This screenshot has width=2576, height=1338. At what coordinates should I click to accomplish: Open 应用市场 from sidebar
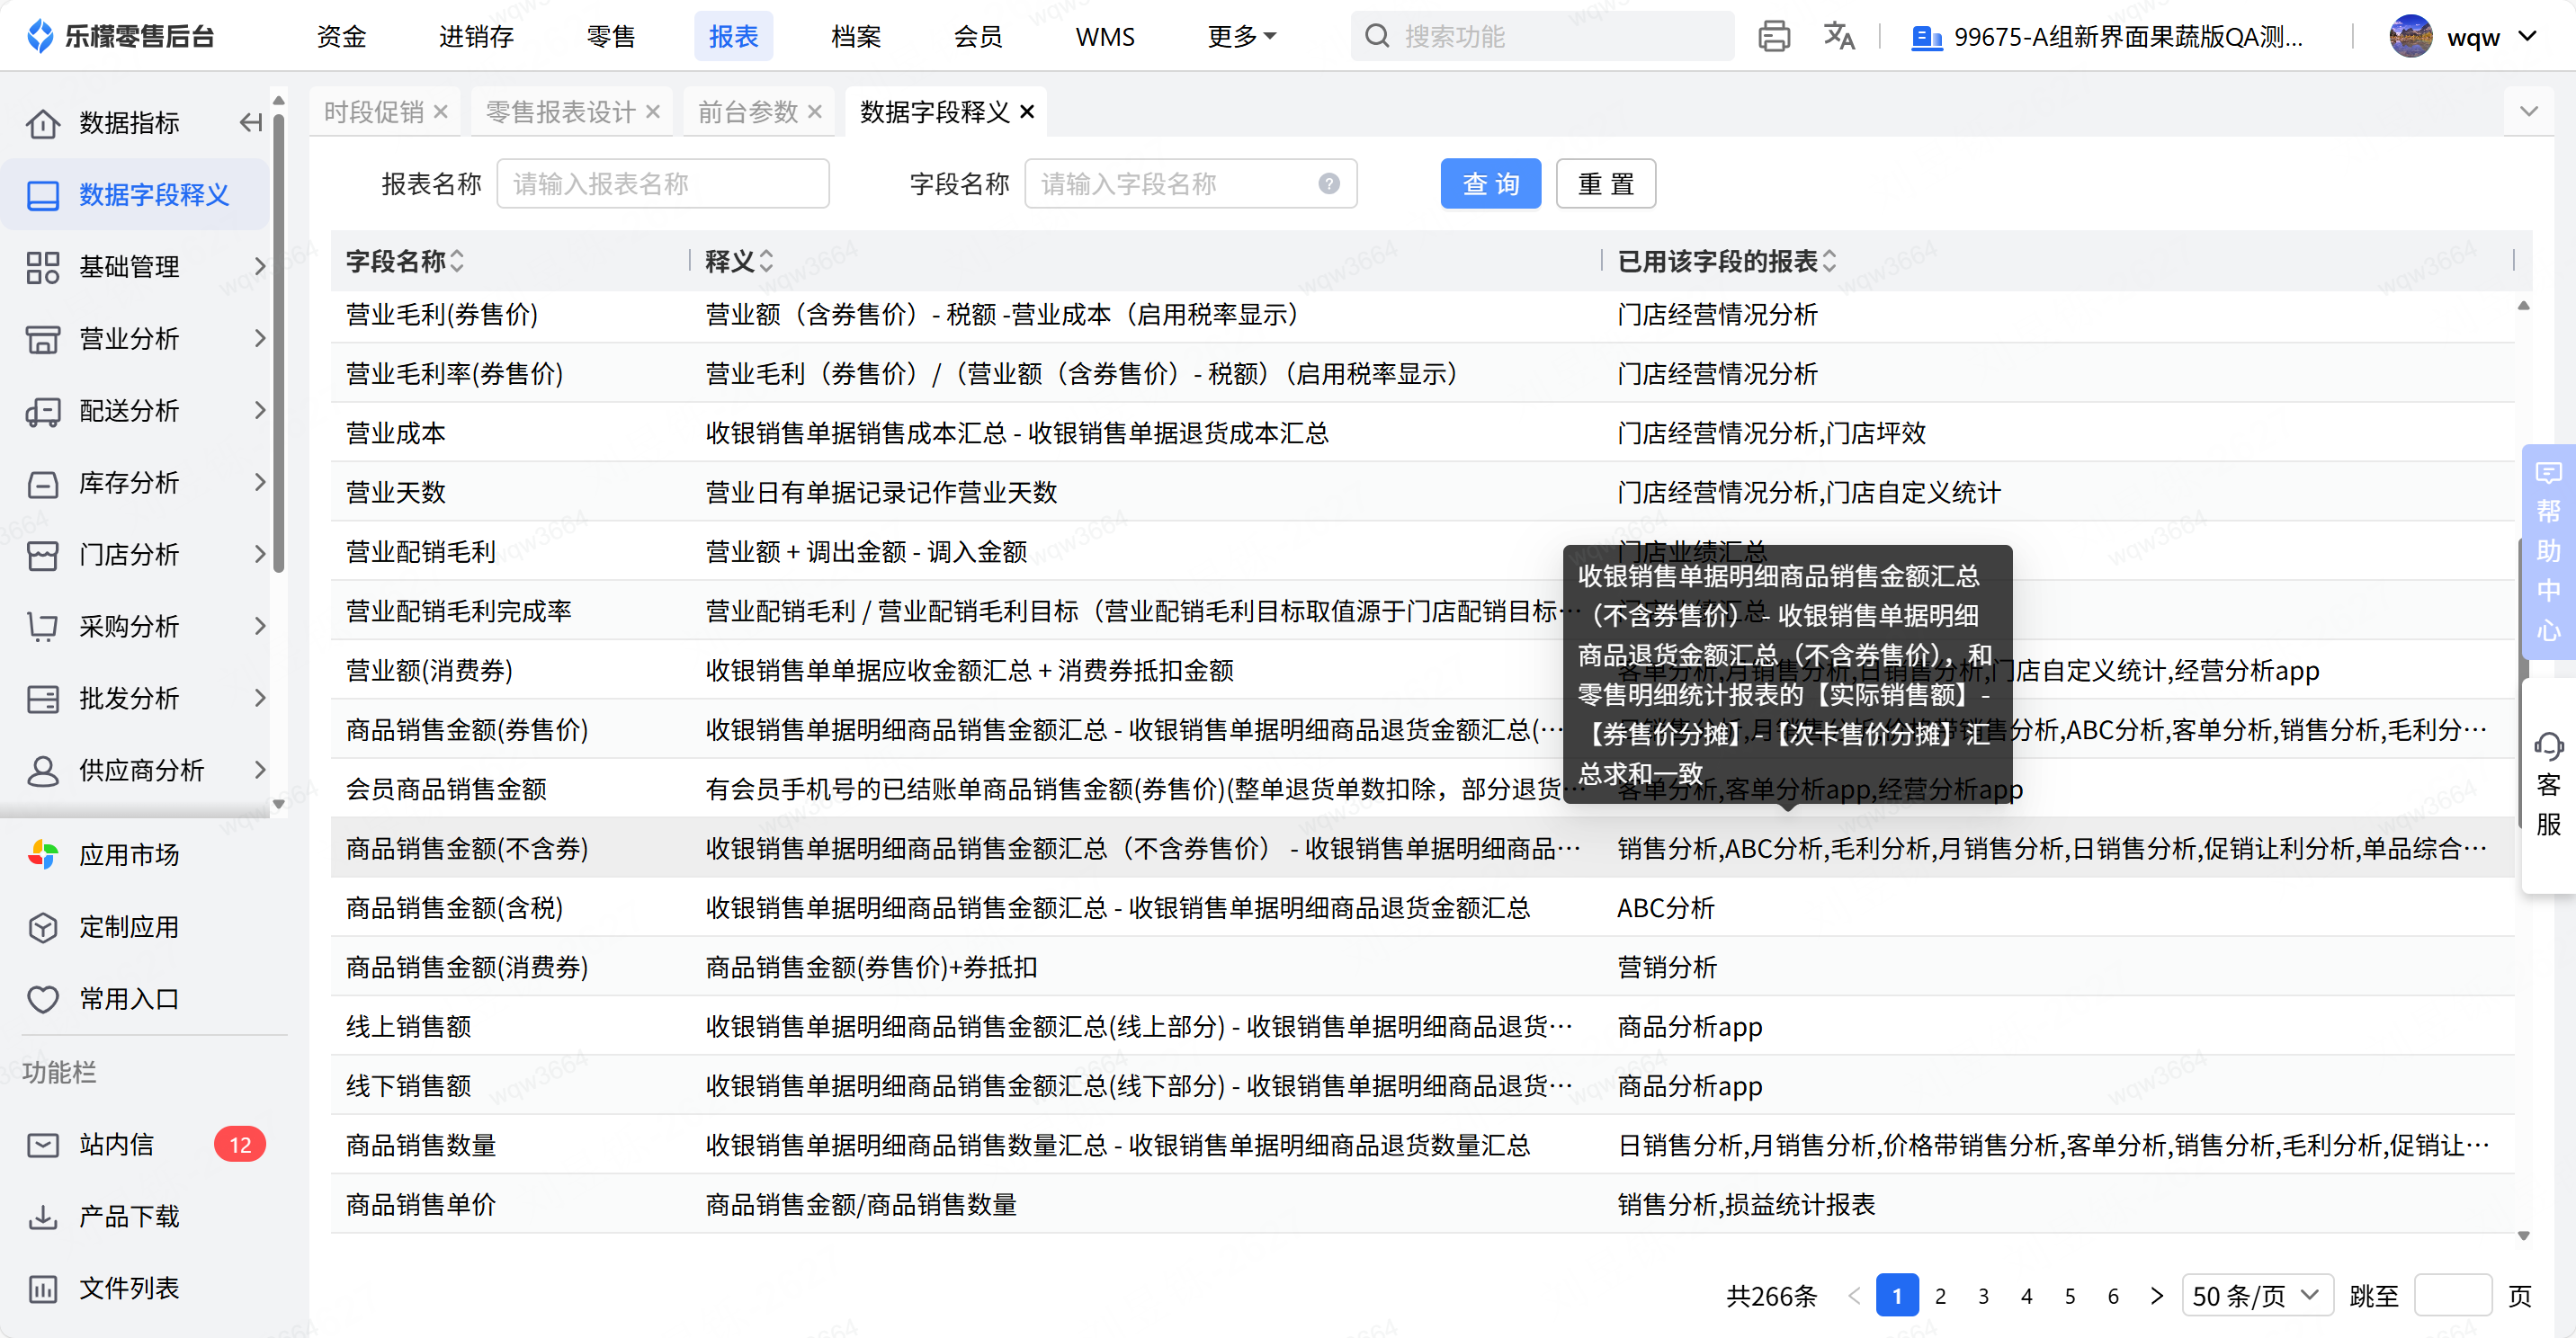[129, 855]
